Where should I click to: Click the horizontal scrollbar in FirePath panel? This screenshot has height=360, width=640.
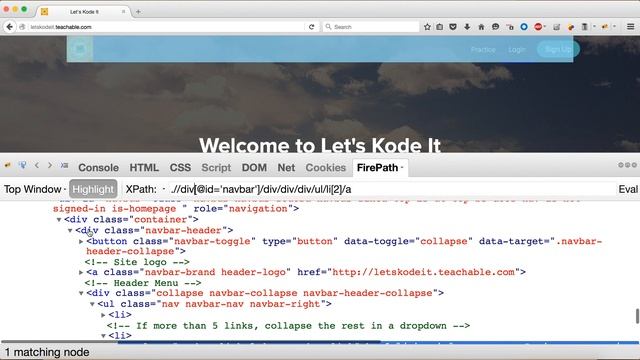191,342
